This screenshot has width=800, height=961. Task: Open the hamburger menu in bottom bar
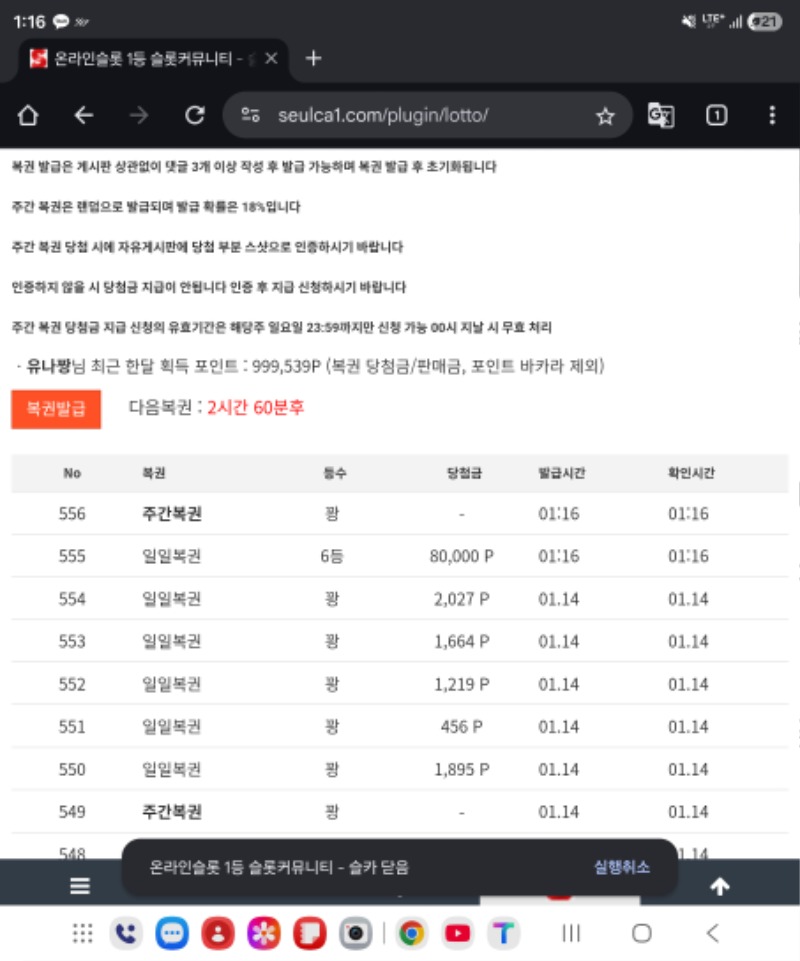80,886
